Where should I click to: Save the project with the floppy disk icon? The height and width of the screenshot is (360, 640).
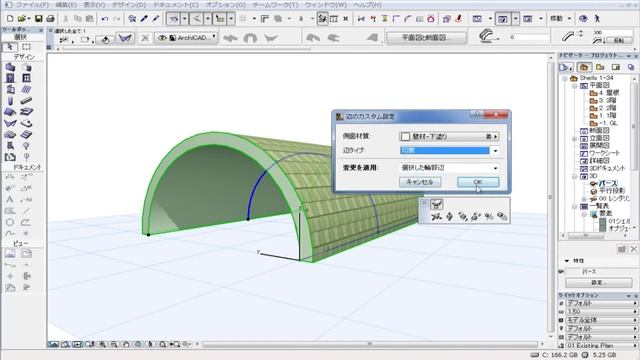(38, 19)
